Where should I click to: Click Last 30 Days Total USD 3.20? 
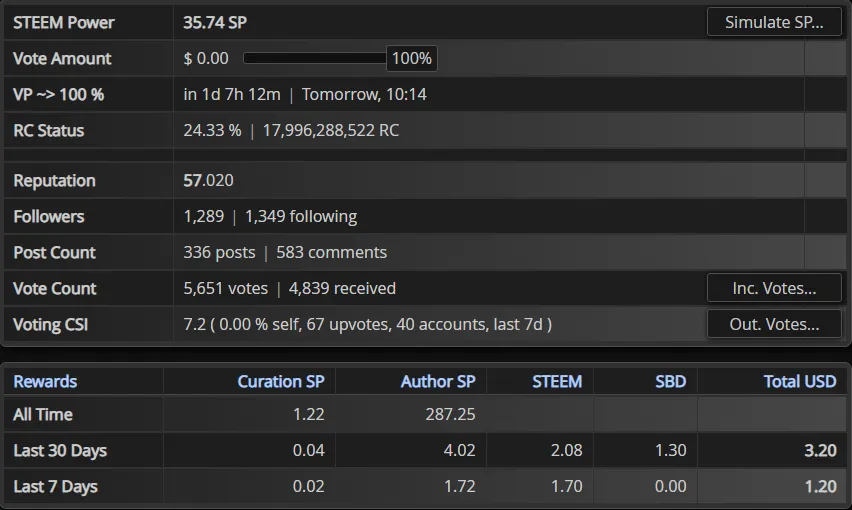[x=820, y=450]
